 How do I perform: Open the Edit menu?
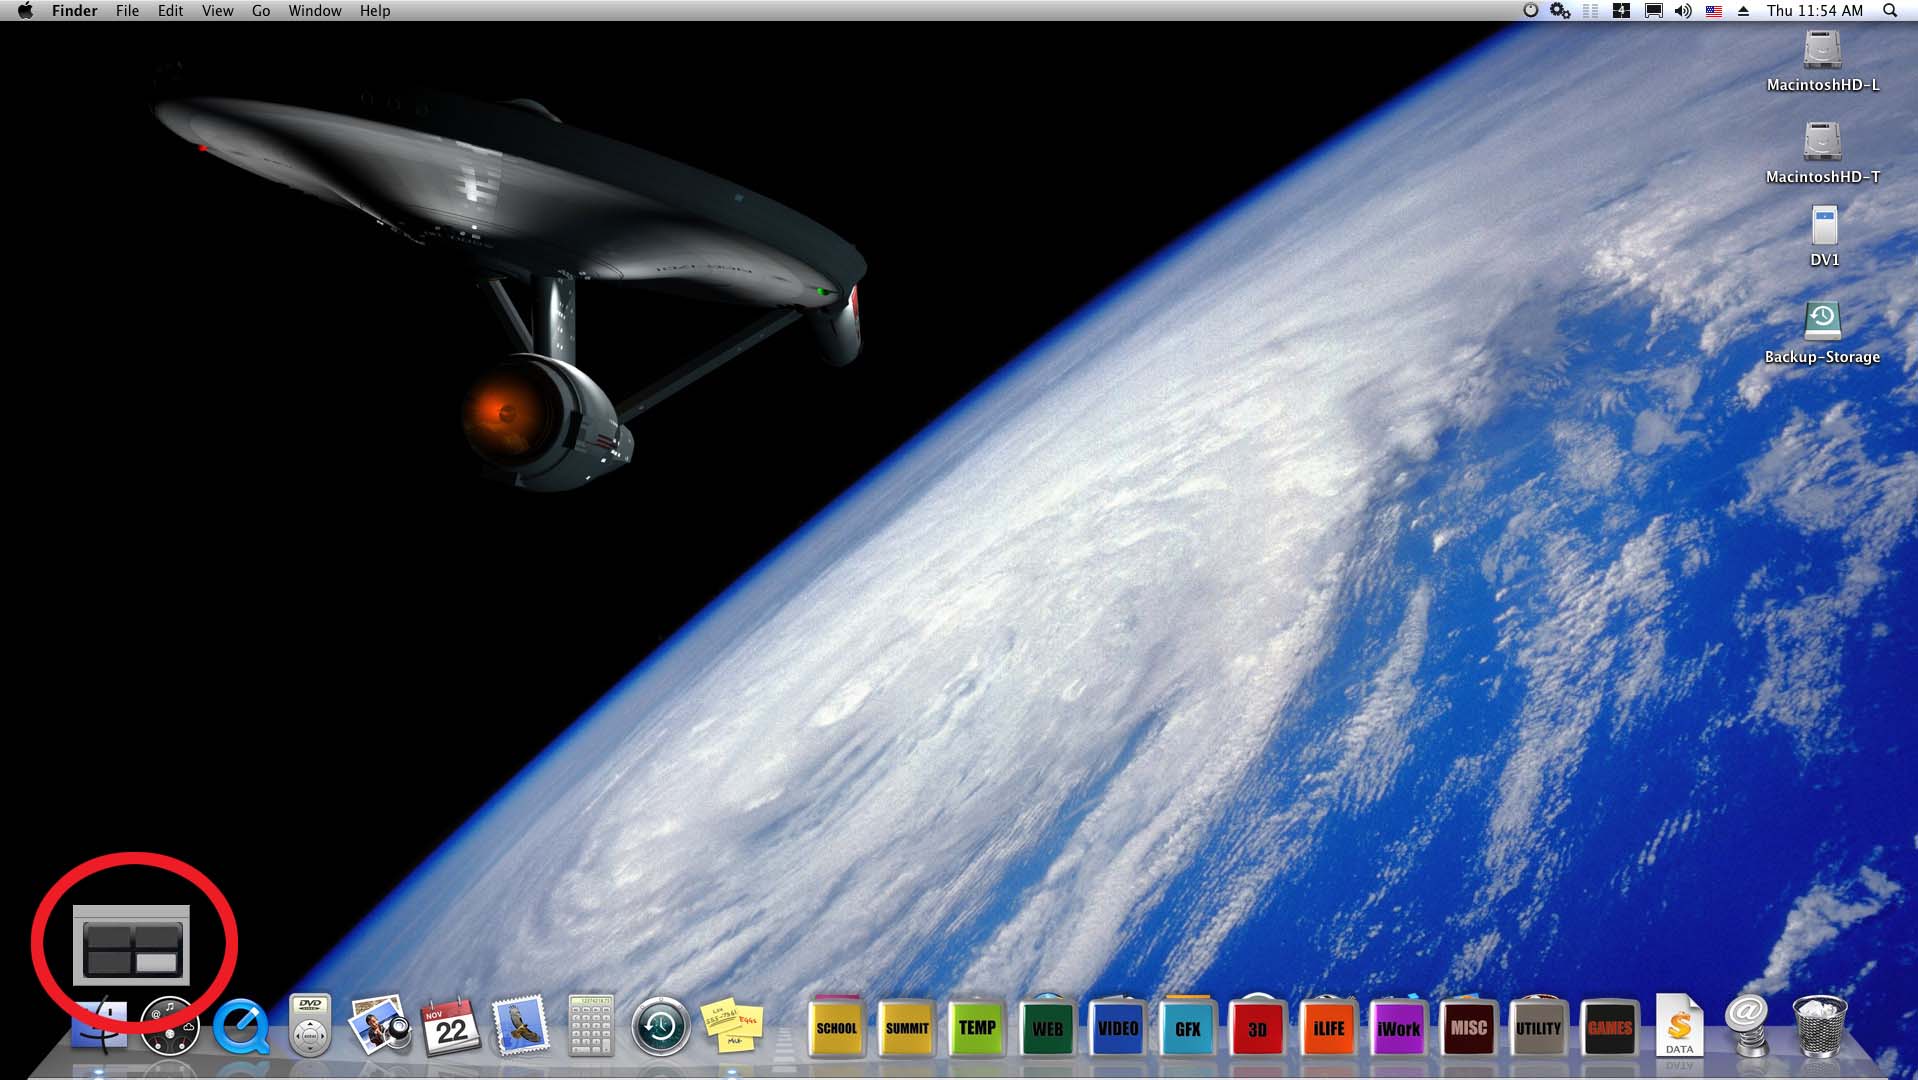tap(170, 10)
